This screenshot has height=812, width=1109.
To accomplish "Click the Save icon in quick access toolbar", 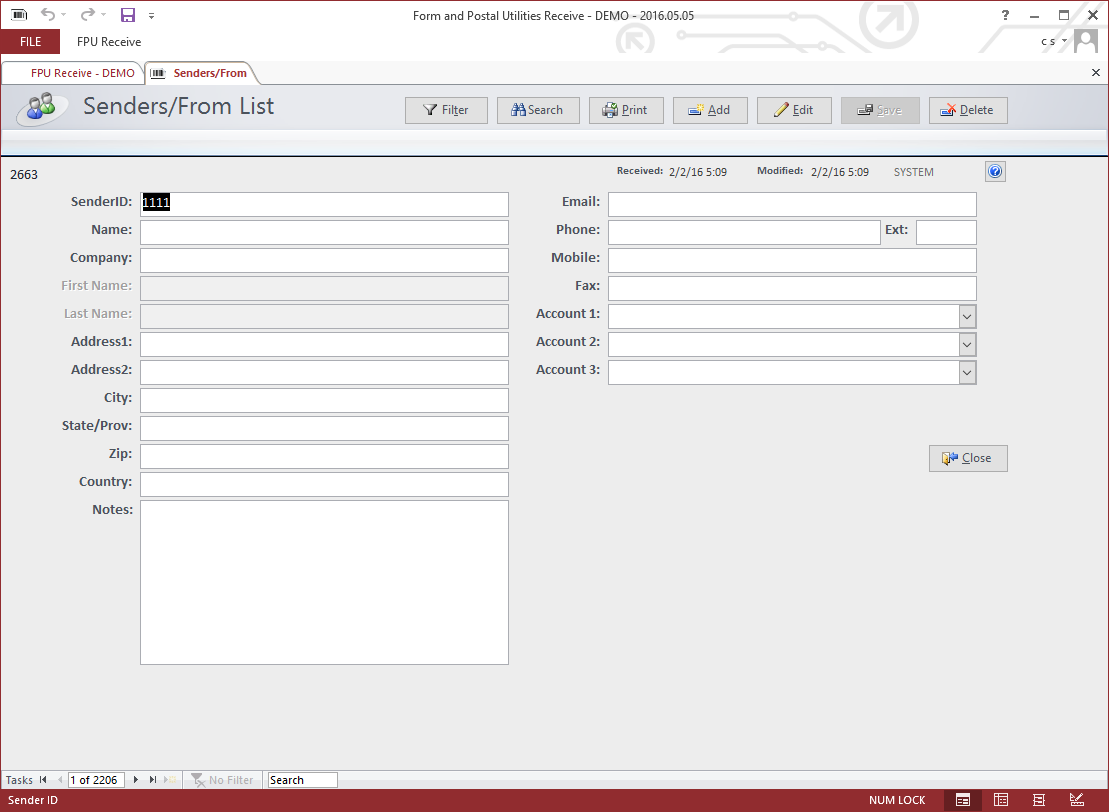I will pyautogui.click(x=127, y=15).
